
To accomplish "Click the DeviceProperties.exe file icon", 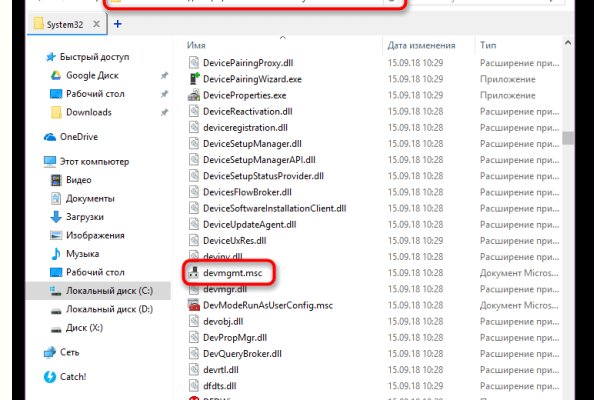I will [195, 95].
